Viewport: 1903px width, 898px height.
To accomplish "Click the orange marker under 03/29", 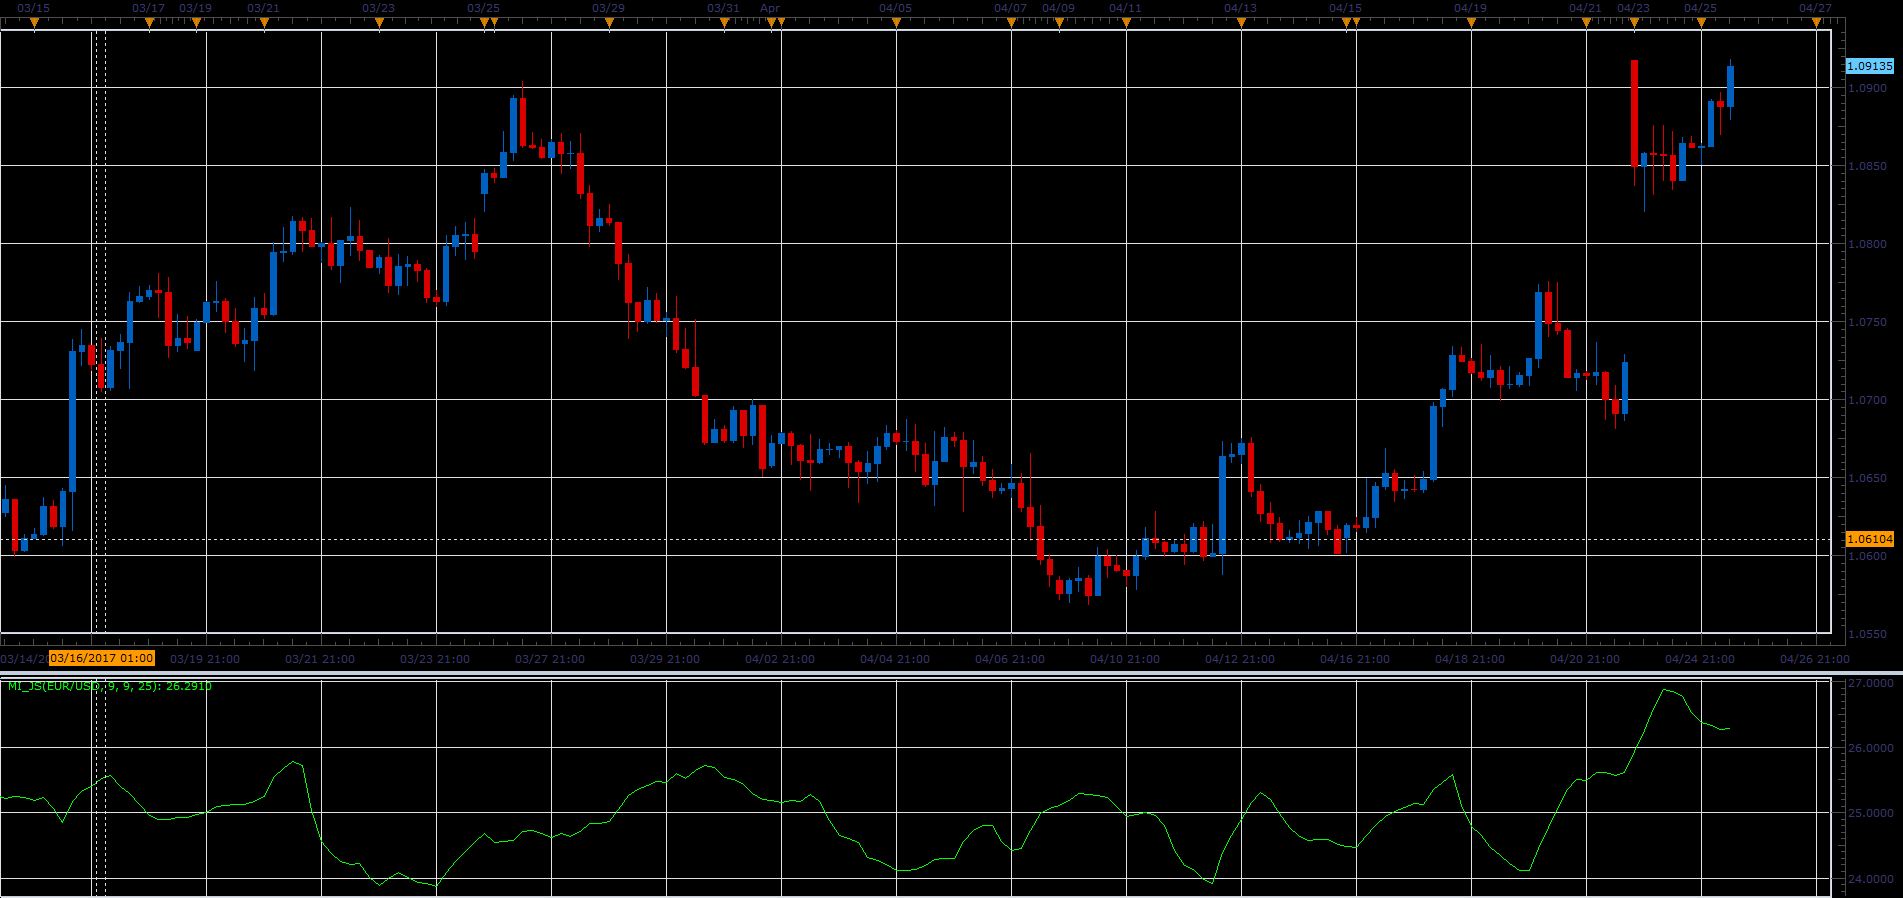I will (x=609, y=23).
